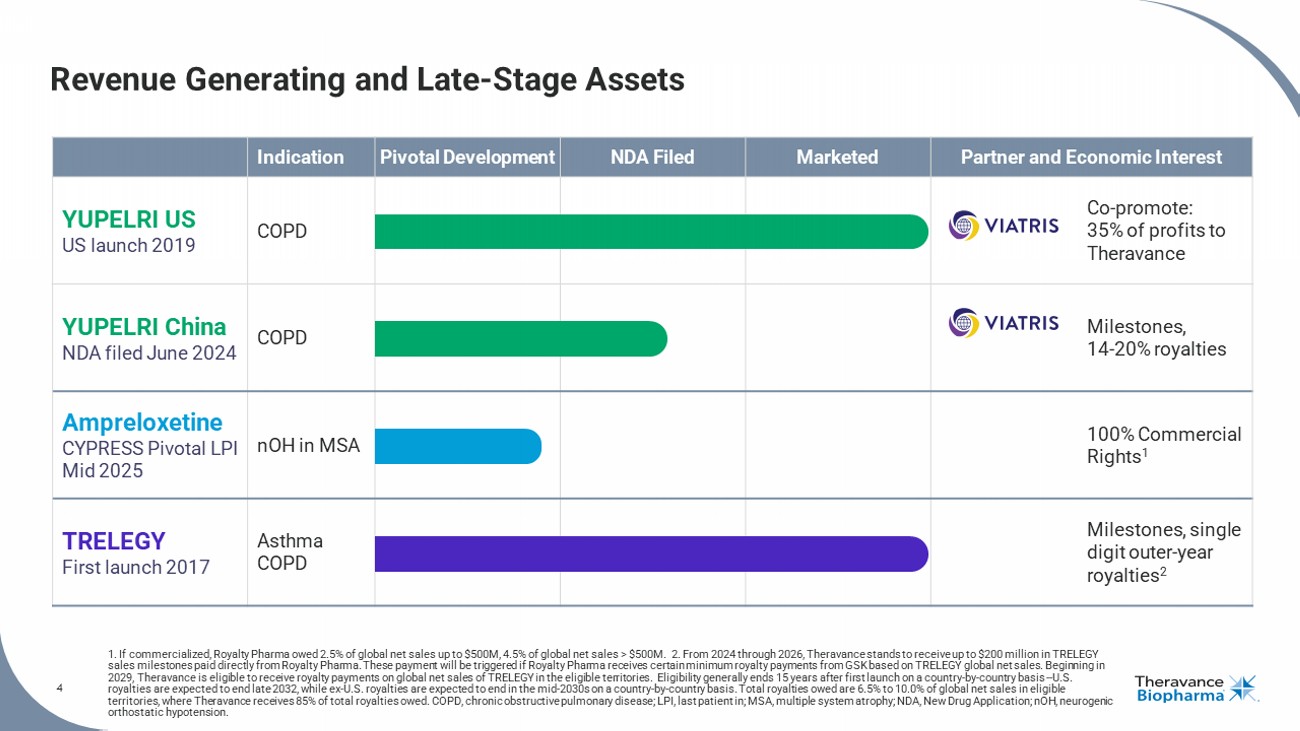
Task: Open the YUPELRI US product name
Action: pos(129,219)
